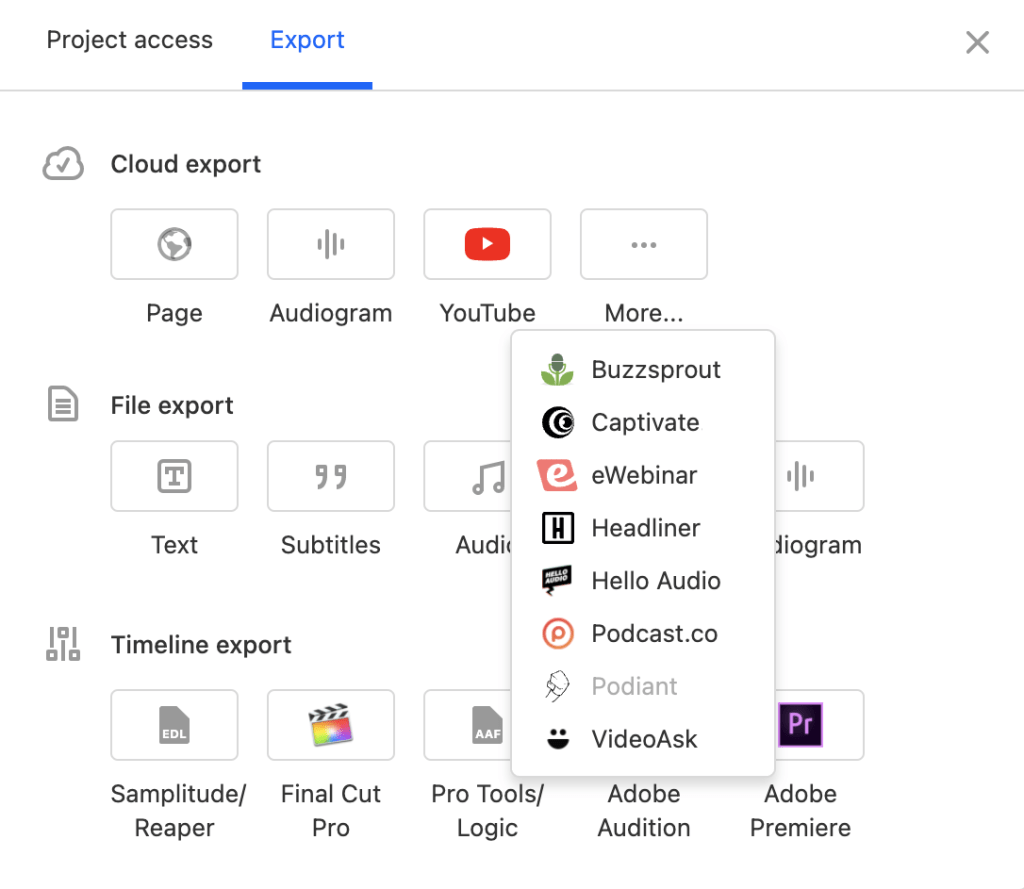This screenshot has height=889, width=1024.
Task: Export to YouTube
Action: (x=487, y=244)
